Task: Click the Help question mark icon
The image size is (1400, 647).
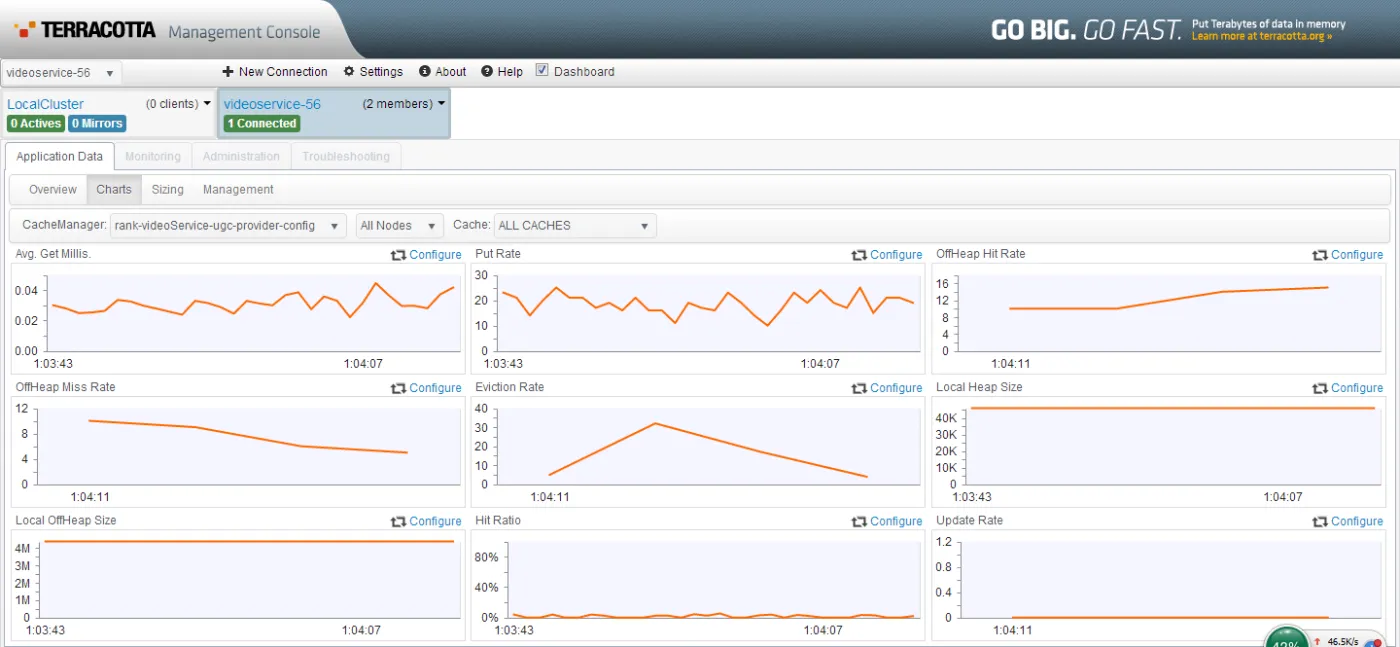Action: click(x=487, y=72)
